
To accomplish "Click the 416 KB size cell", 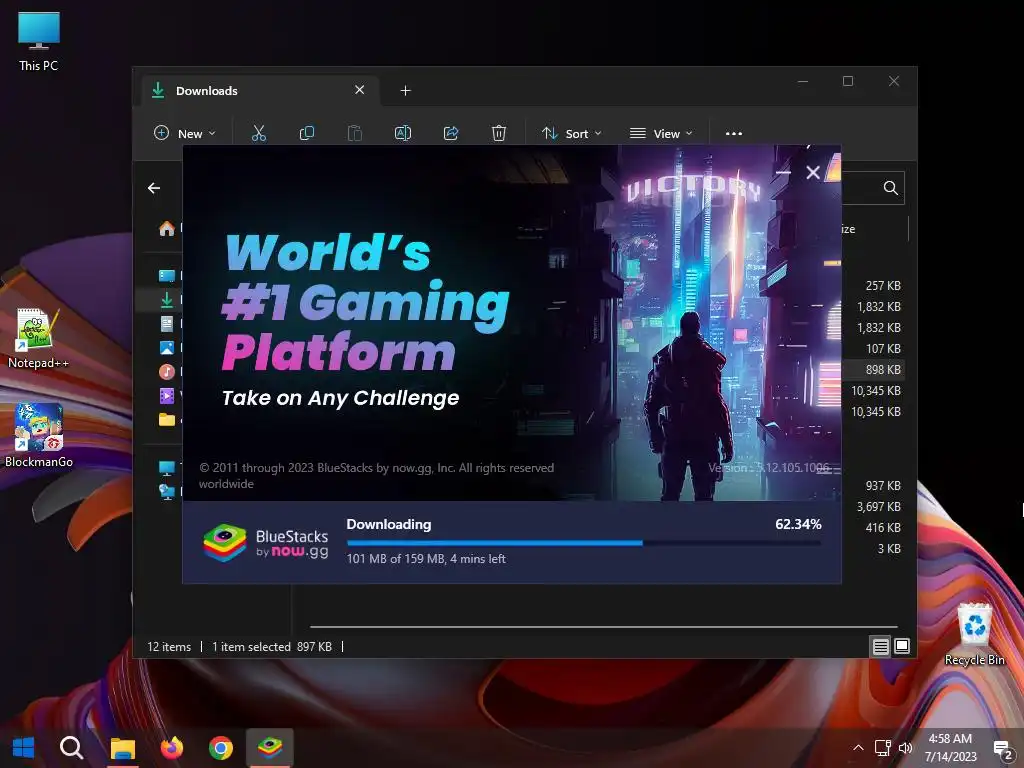I will click(x=883, y=528).
